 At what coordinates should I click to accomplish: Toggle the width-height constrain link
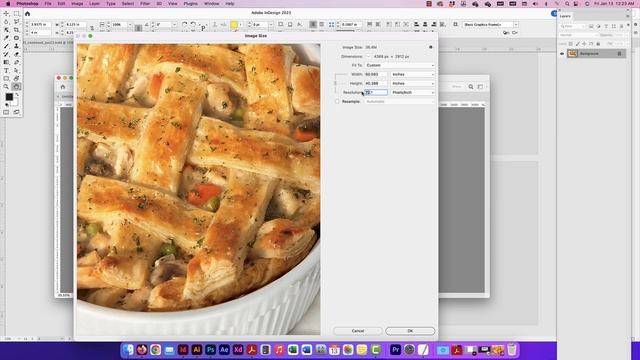point(336,83)
